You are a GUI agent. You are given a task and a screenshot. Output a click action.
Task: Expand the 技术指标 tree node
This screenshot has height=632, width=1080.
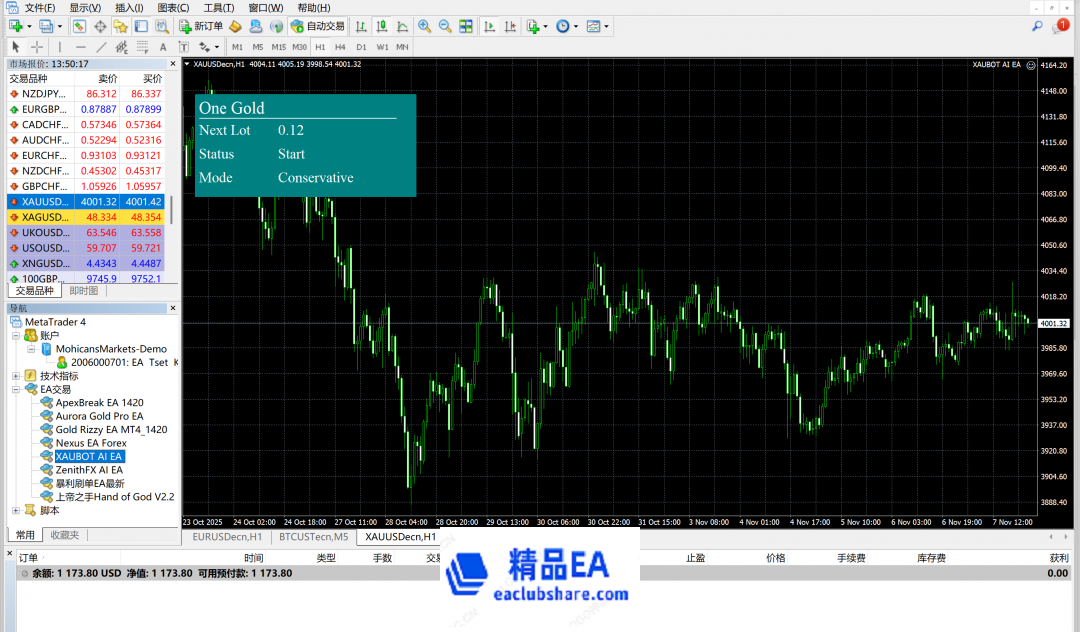click(x=16, y=376)
